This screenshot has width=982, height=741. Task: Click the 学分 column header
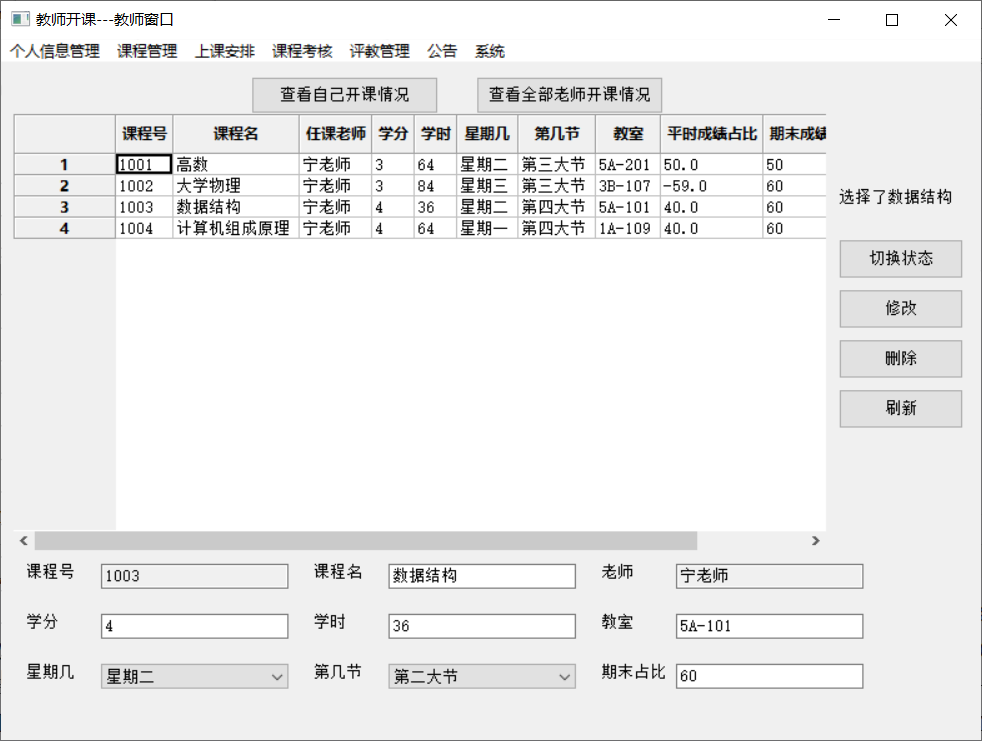pos(393,134)
